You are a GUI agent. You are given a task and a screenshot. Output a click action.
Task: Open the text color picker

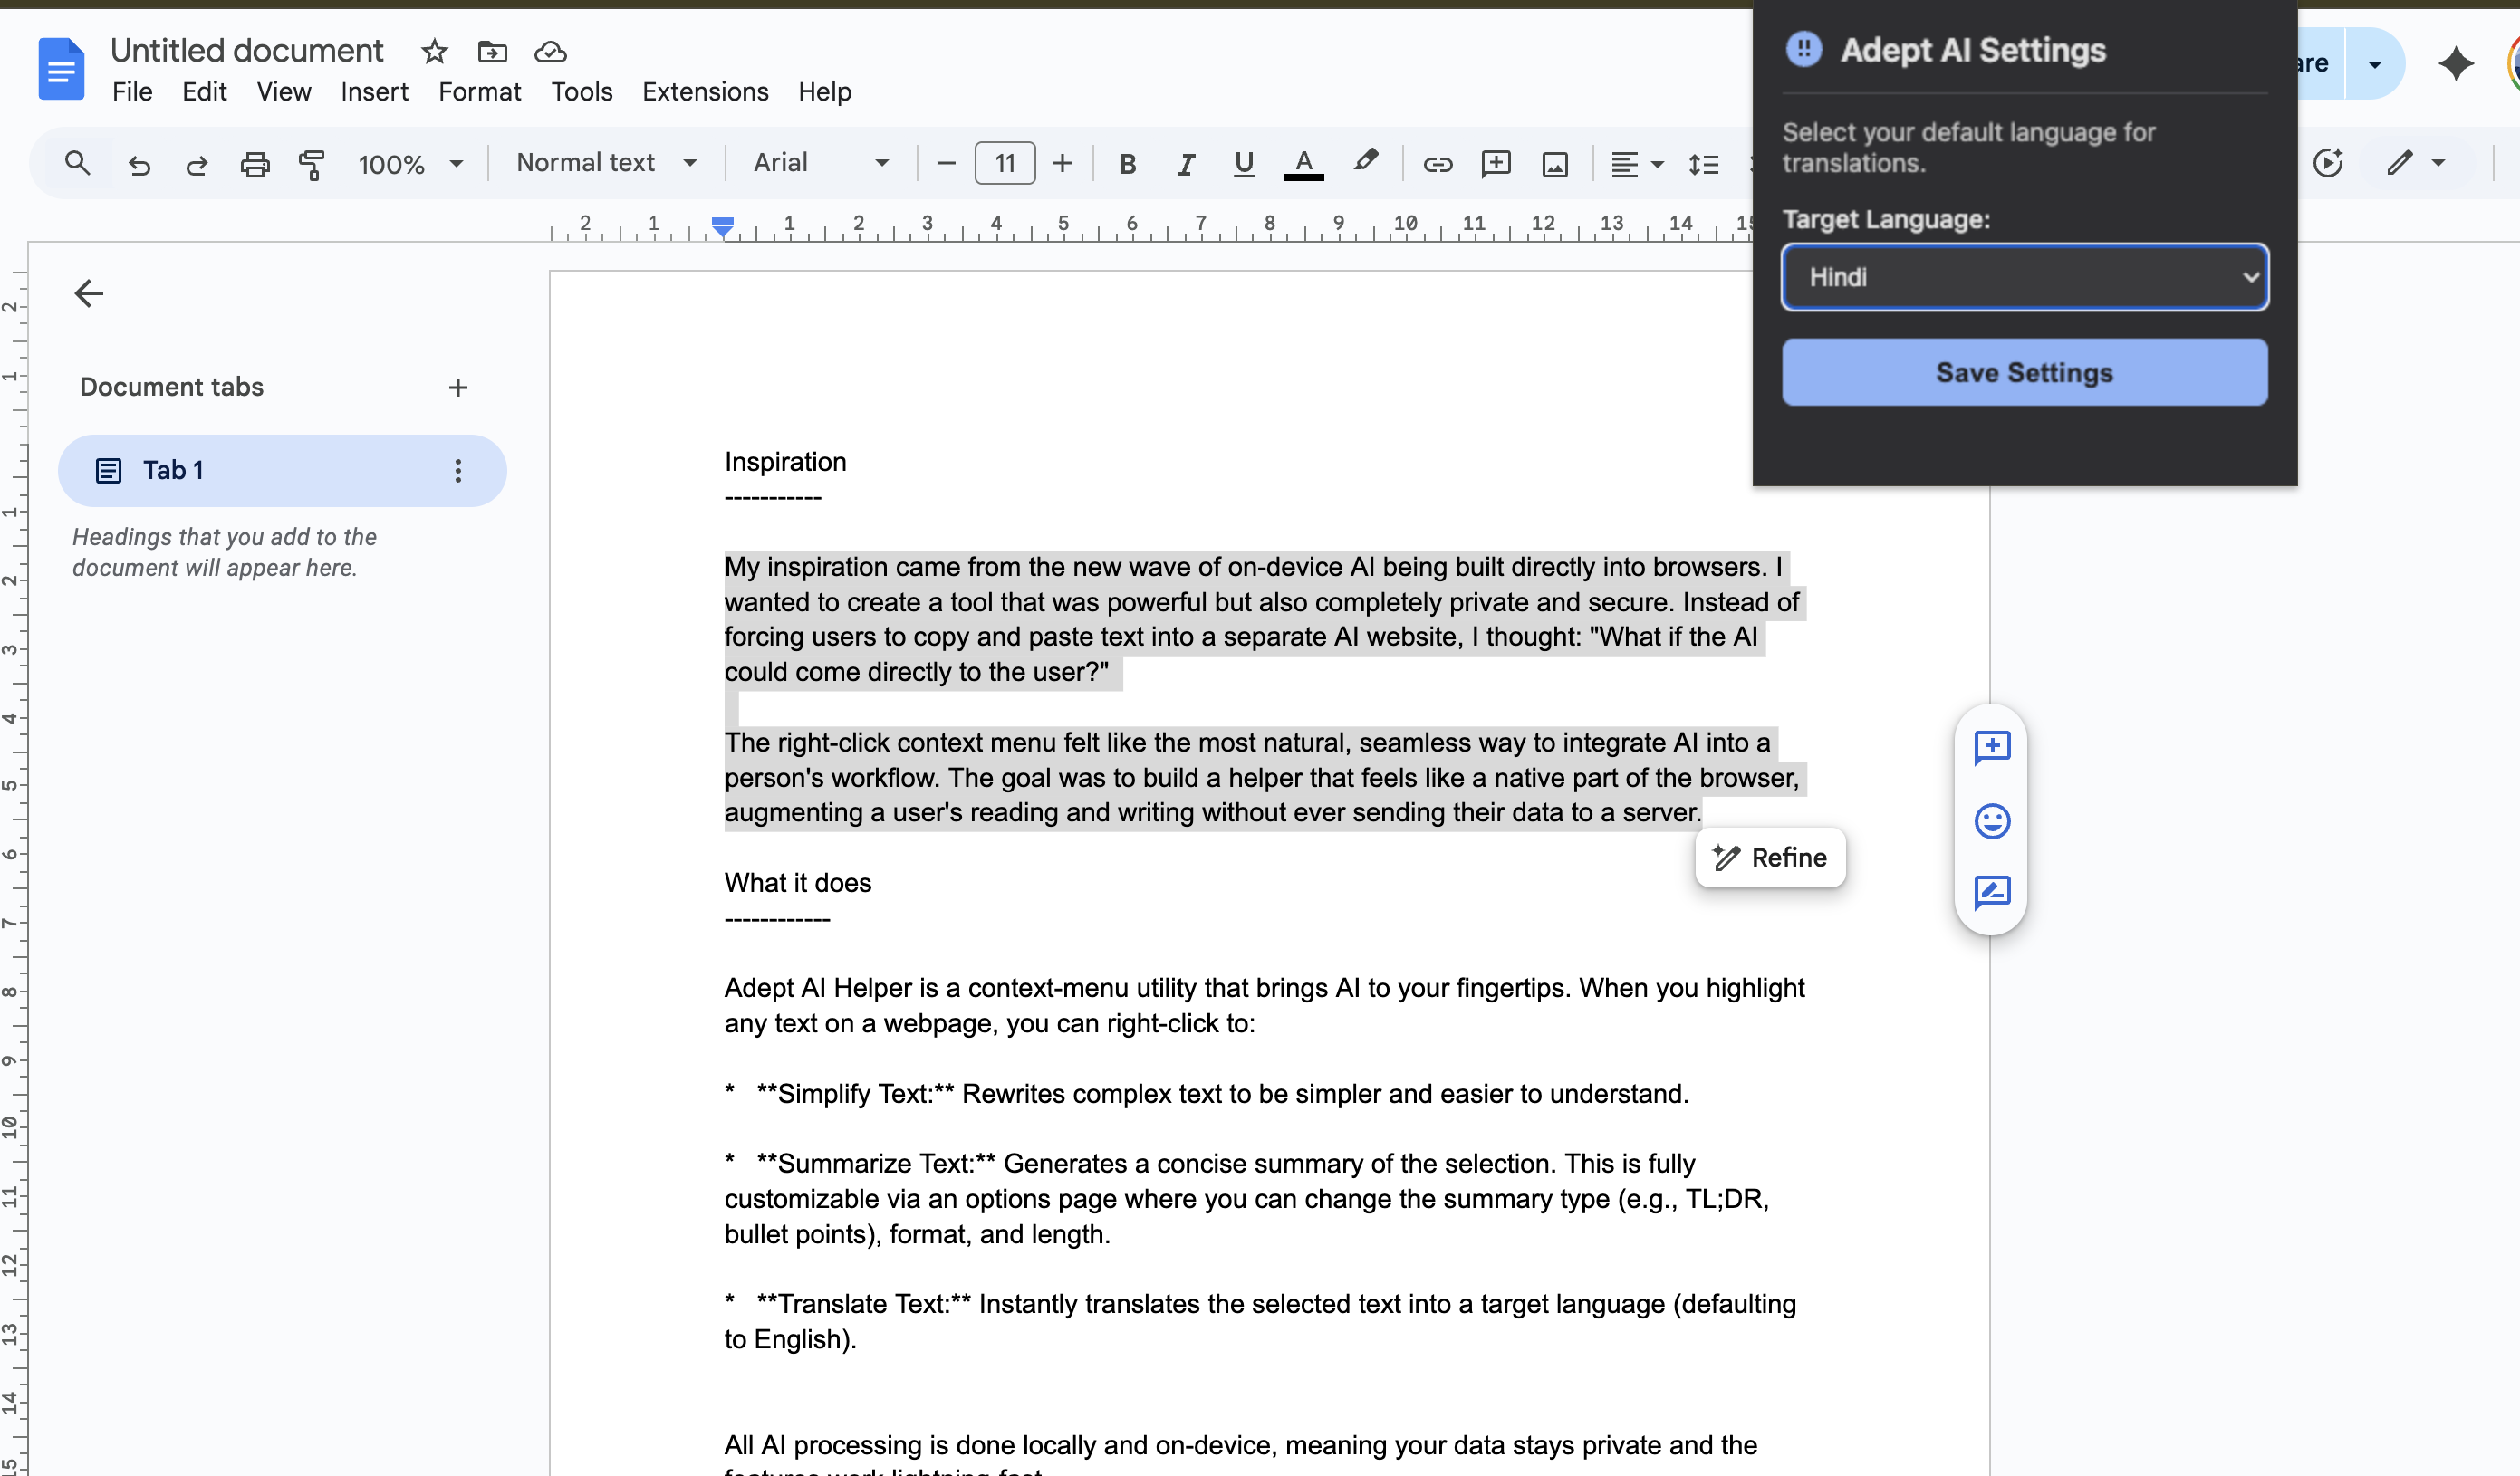(1303, 164)
